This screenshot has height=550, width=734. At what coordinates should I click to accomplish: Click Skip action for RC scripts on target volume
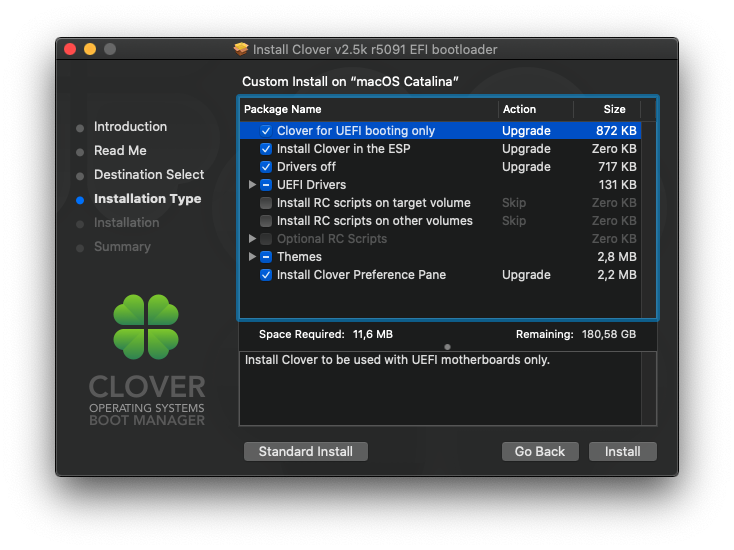click(514, 203)
